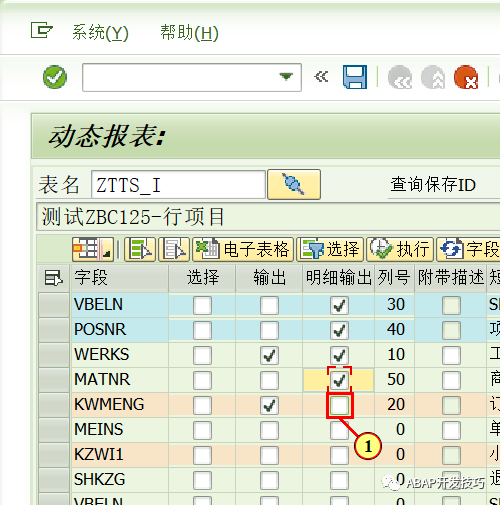Click the table select-all corner icon
Image resolution: width=500 pixels, height=505 pixels.
[x=54, y=278]
